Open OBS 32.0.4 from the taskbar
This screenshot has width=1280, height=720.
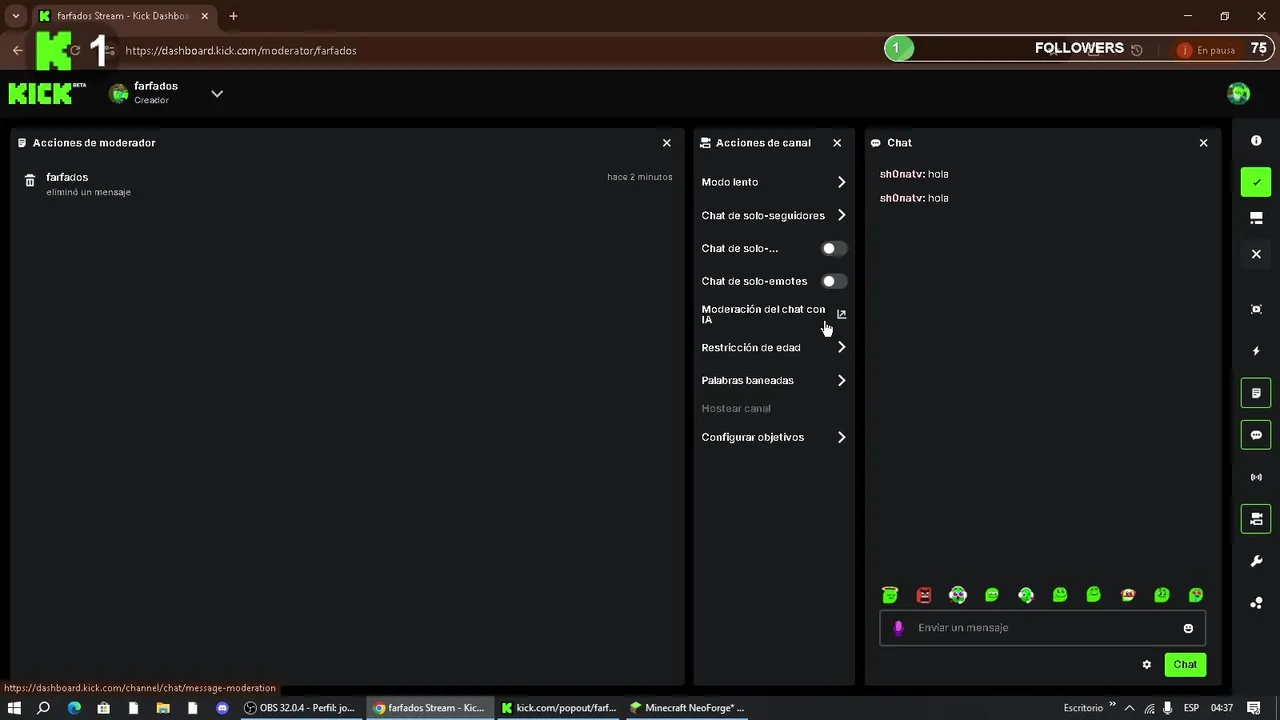pyautogui.click(x=300, y=708)
